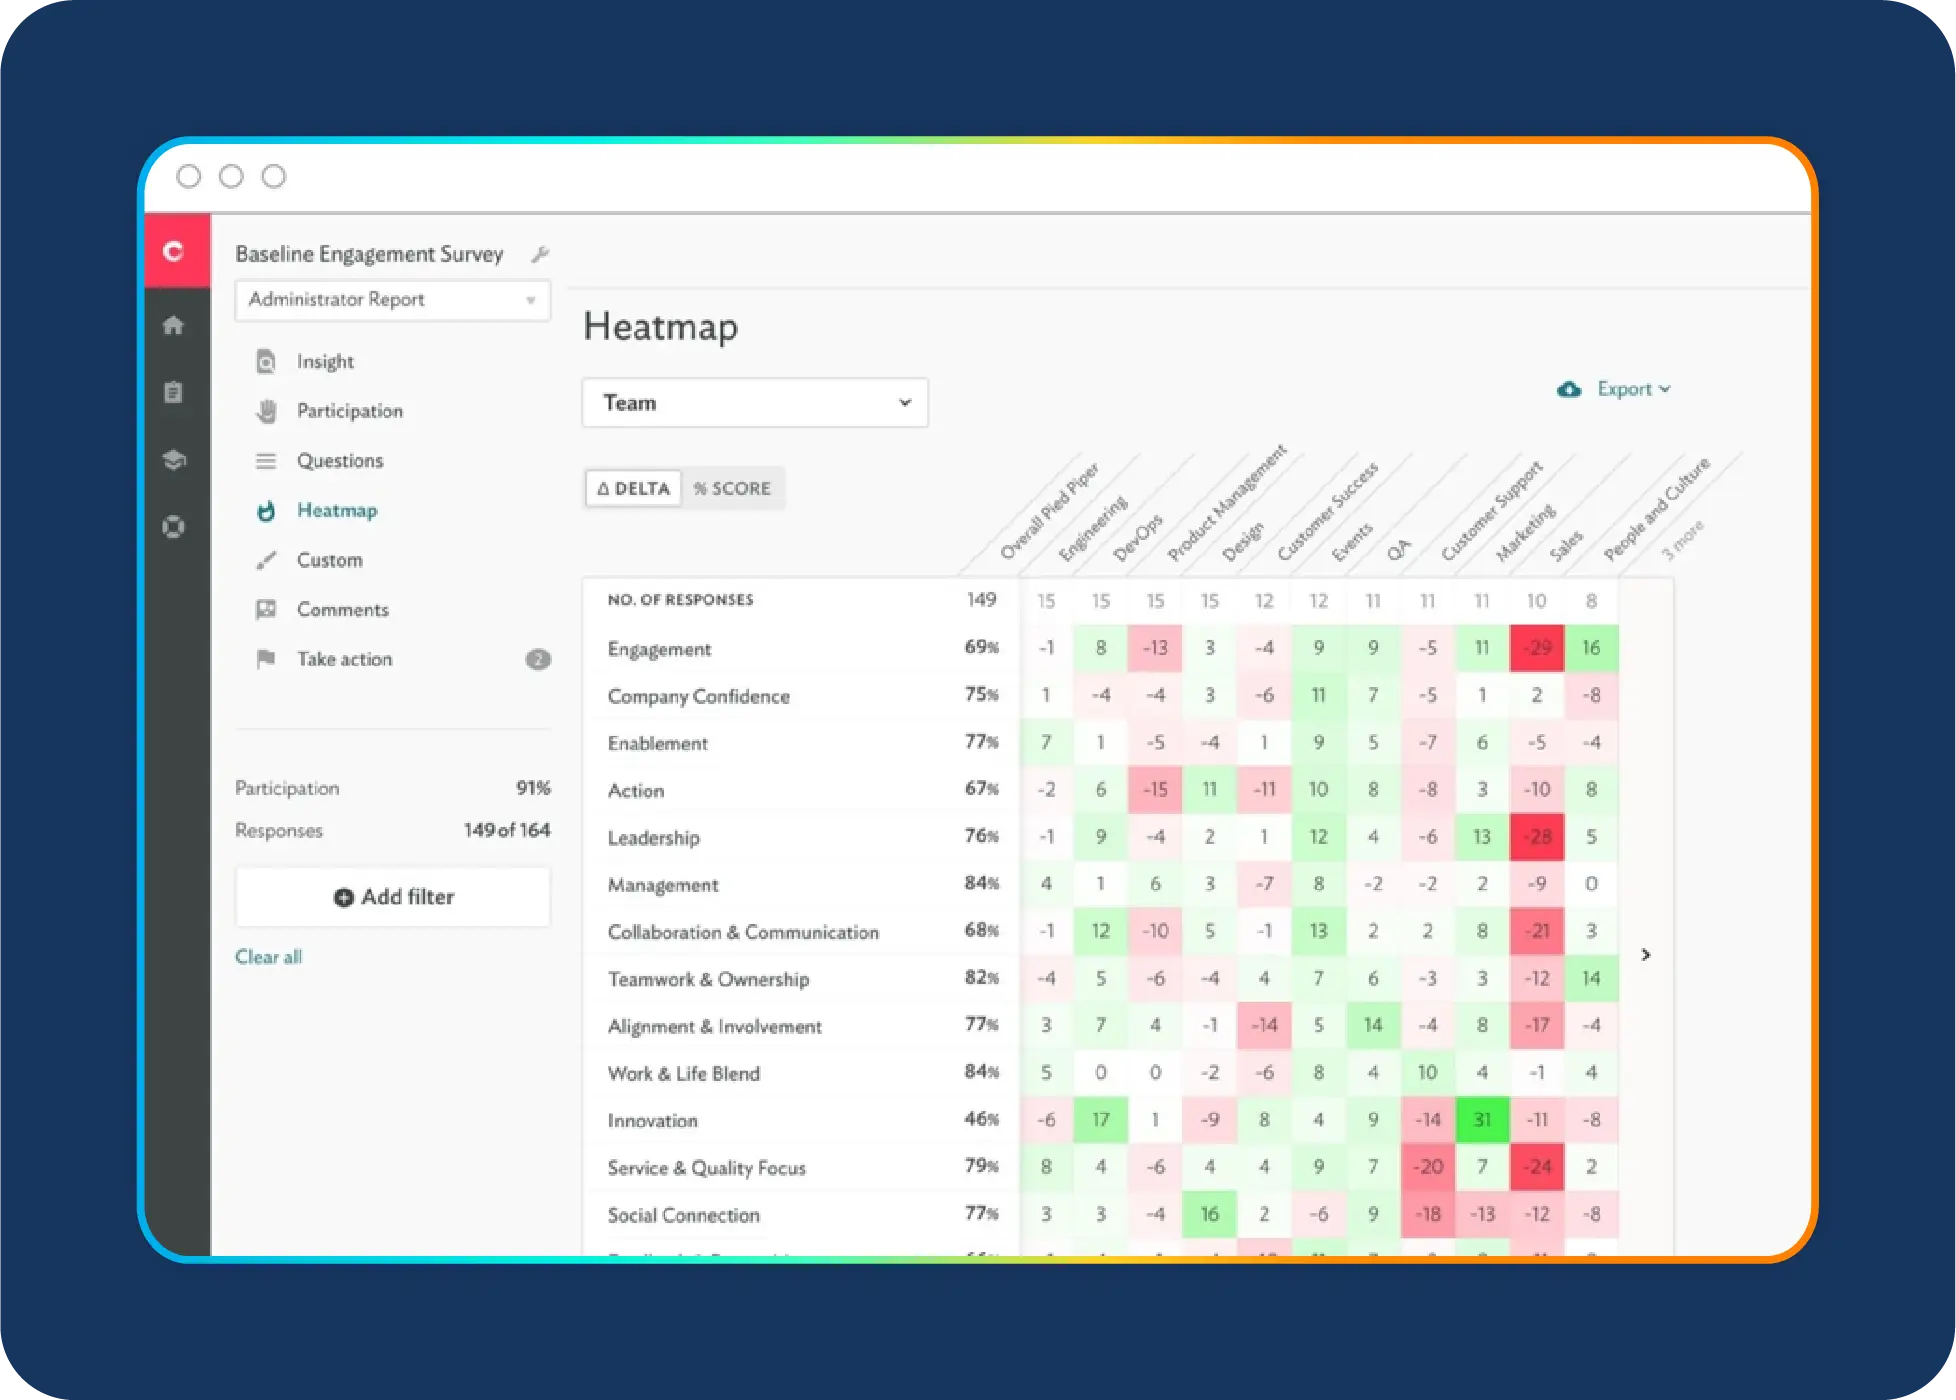Switch heatmap to % Score view

click(733, 488)
